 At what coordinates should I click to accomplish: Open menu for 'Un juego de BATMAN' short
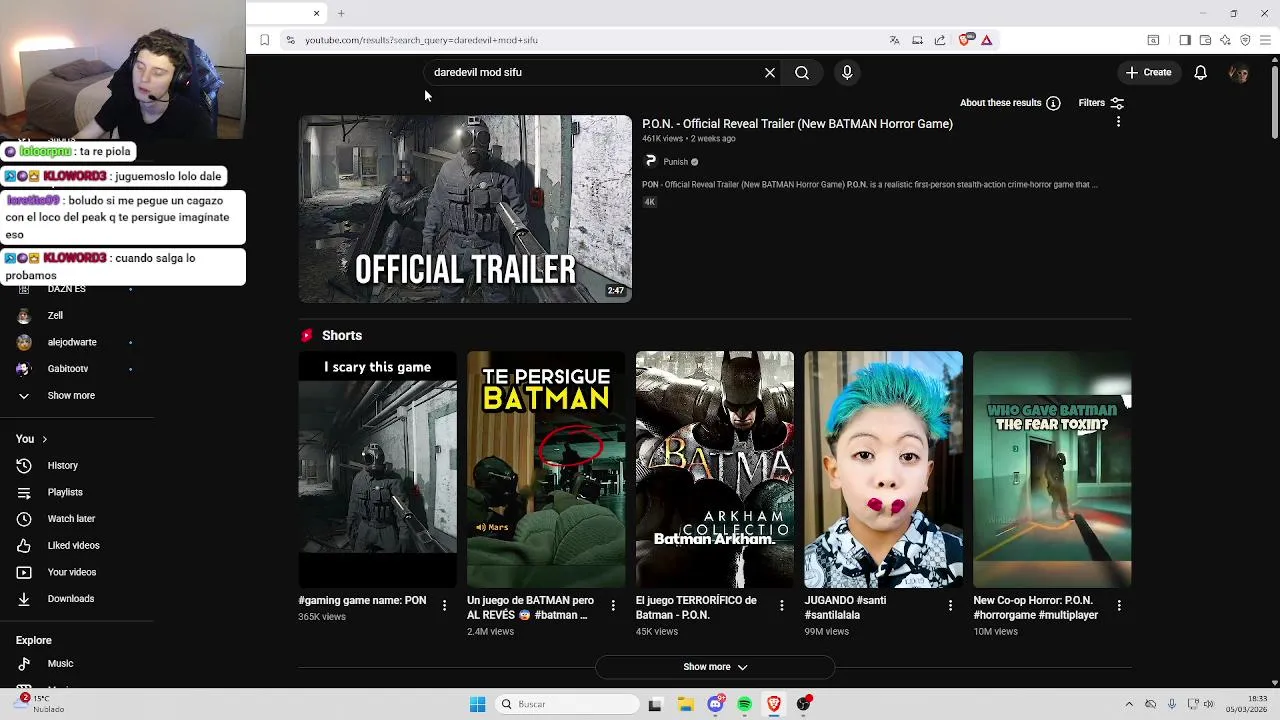coord(613,605)
